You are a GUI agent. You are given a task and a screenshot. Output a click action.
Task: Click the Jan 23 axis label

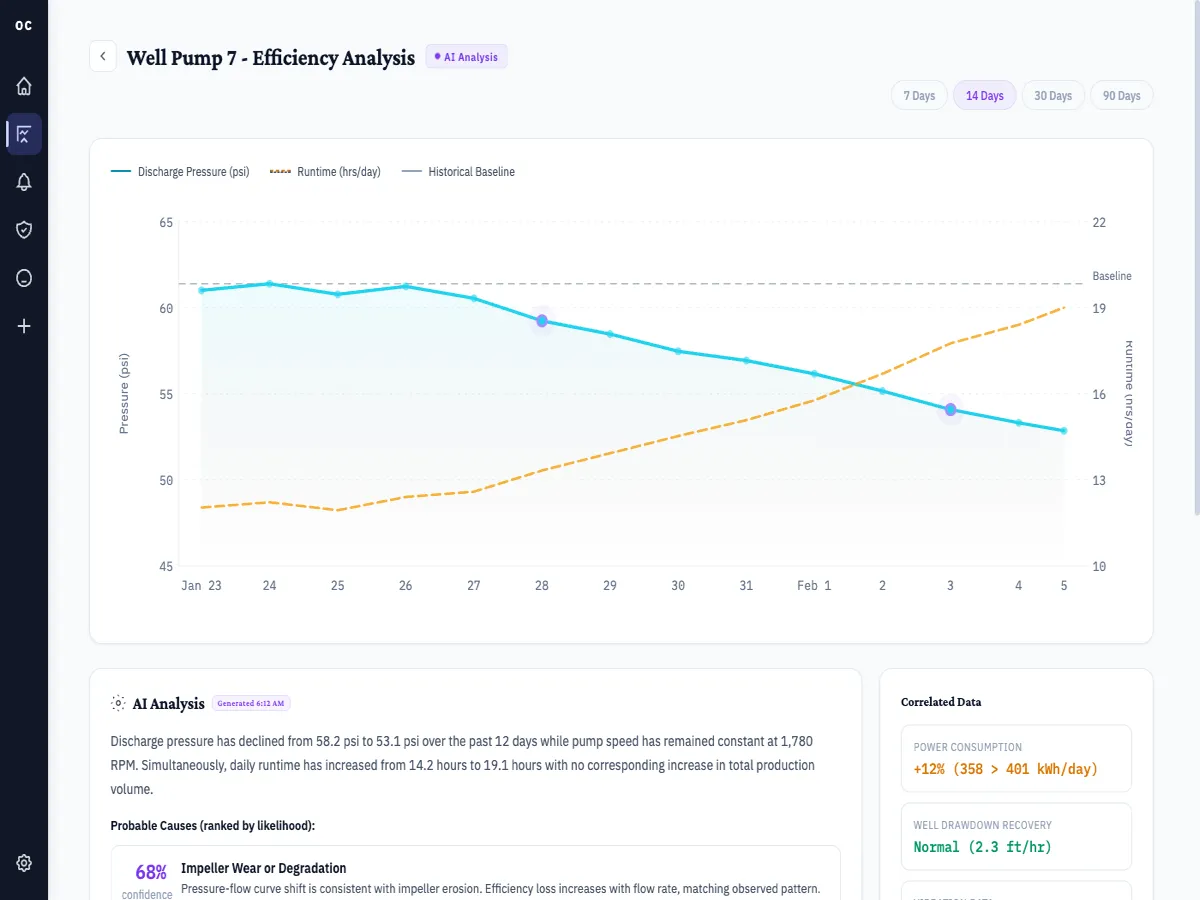coord(201,586)
